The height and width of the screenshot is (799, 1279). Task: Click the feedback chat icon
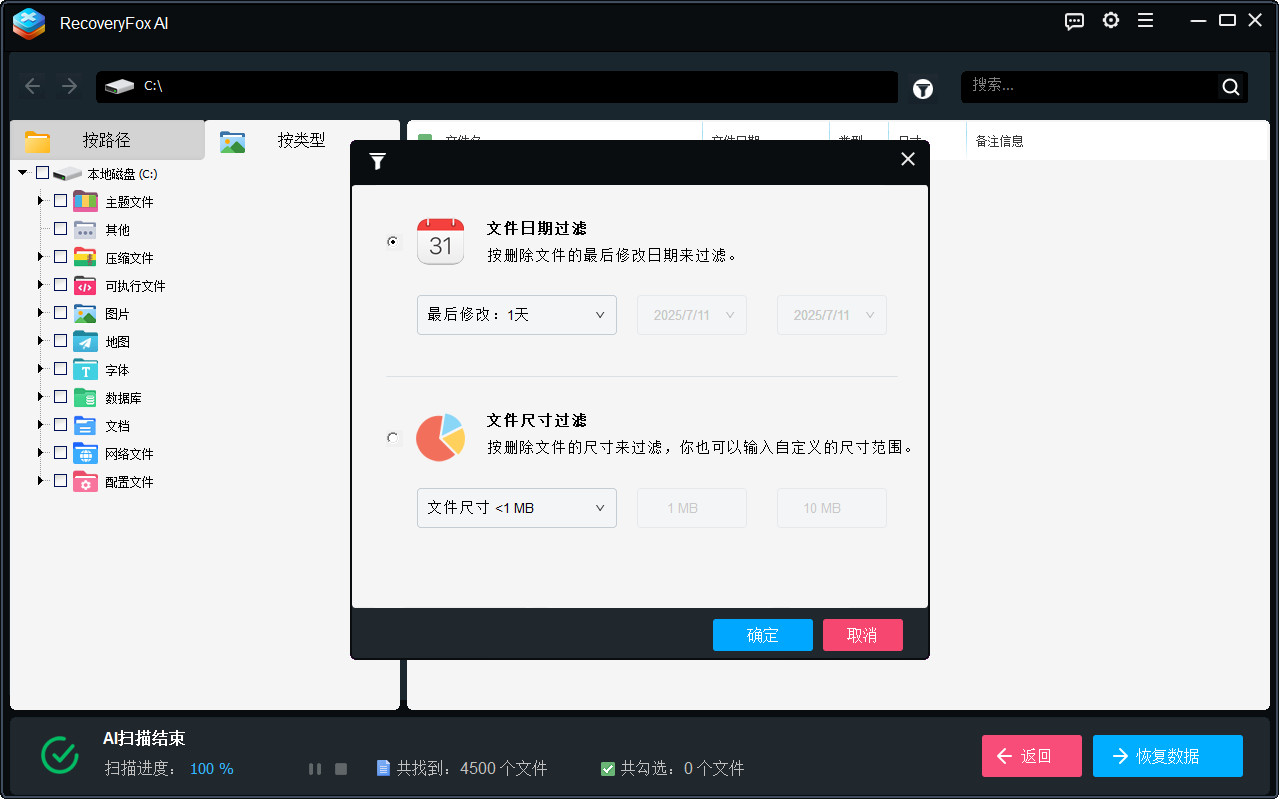[x=1074, y=20]
